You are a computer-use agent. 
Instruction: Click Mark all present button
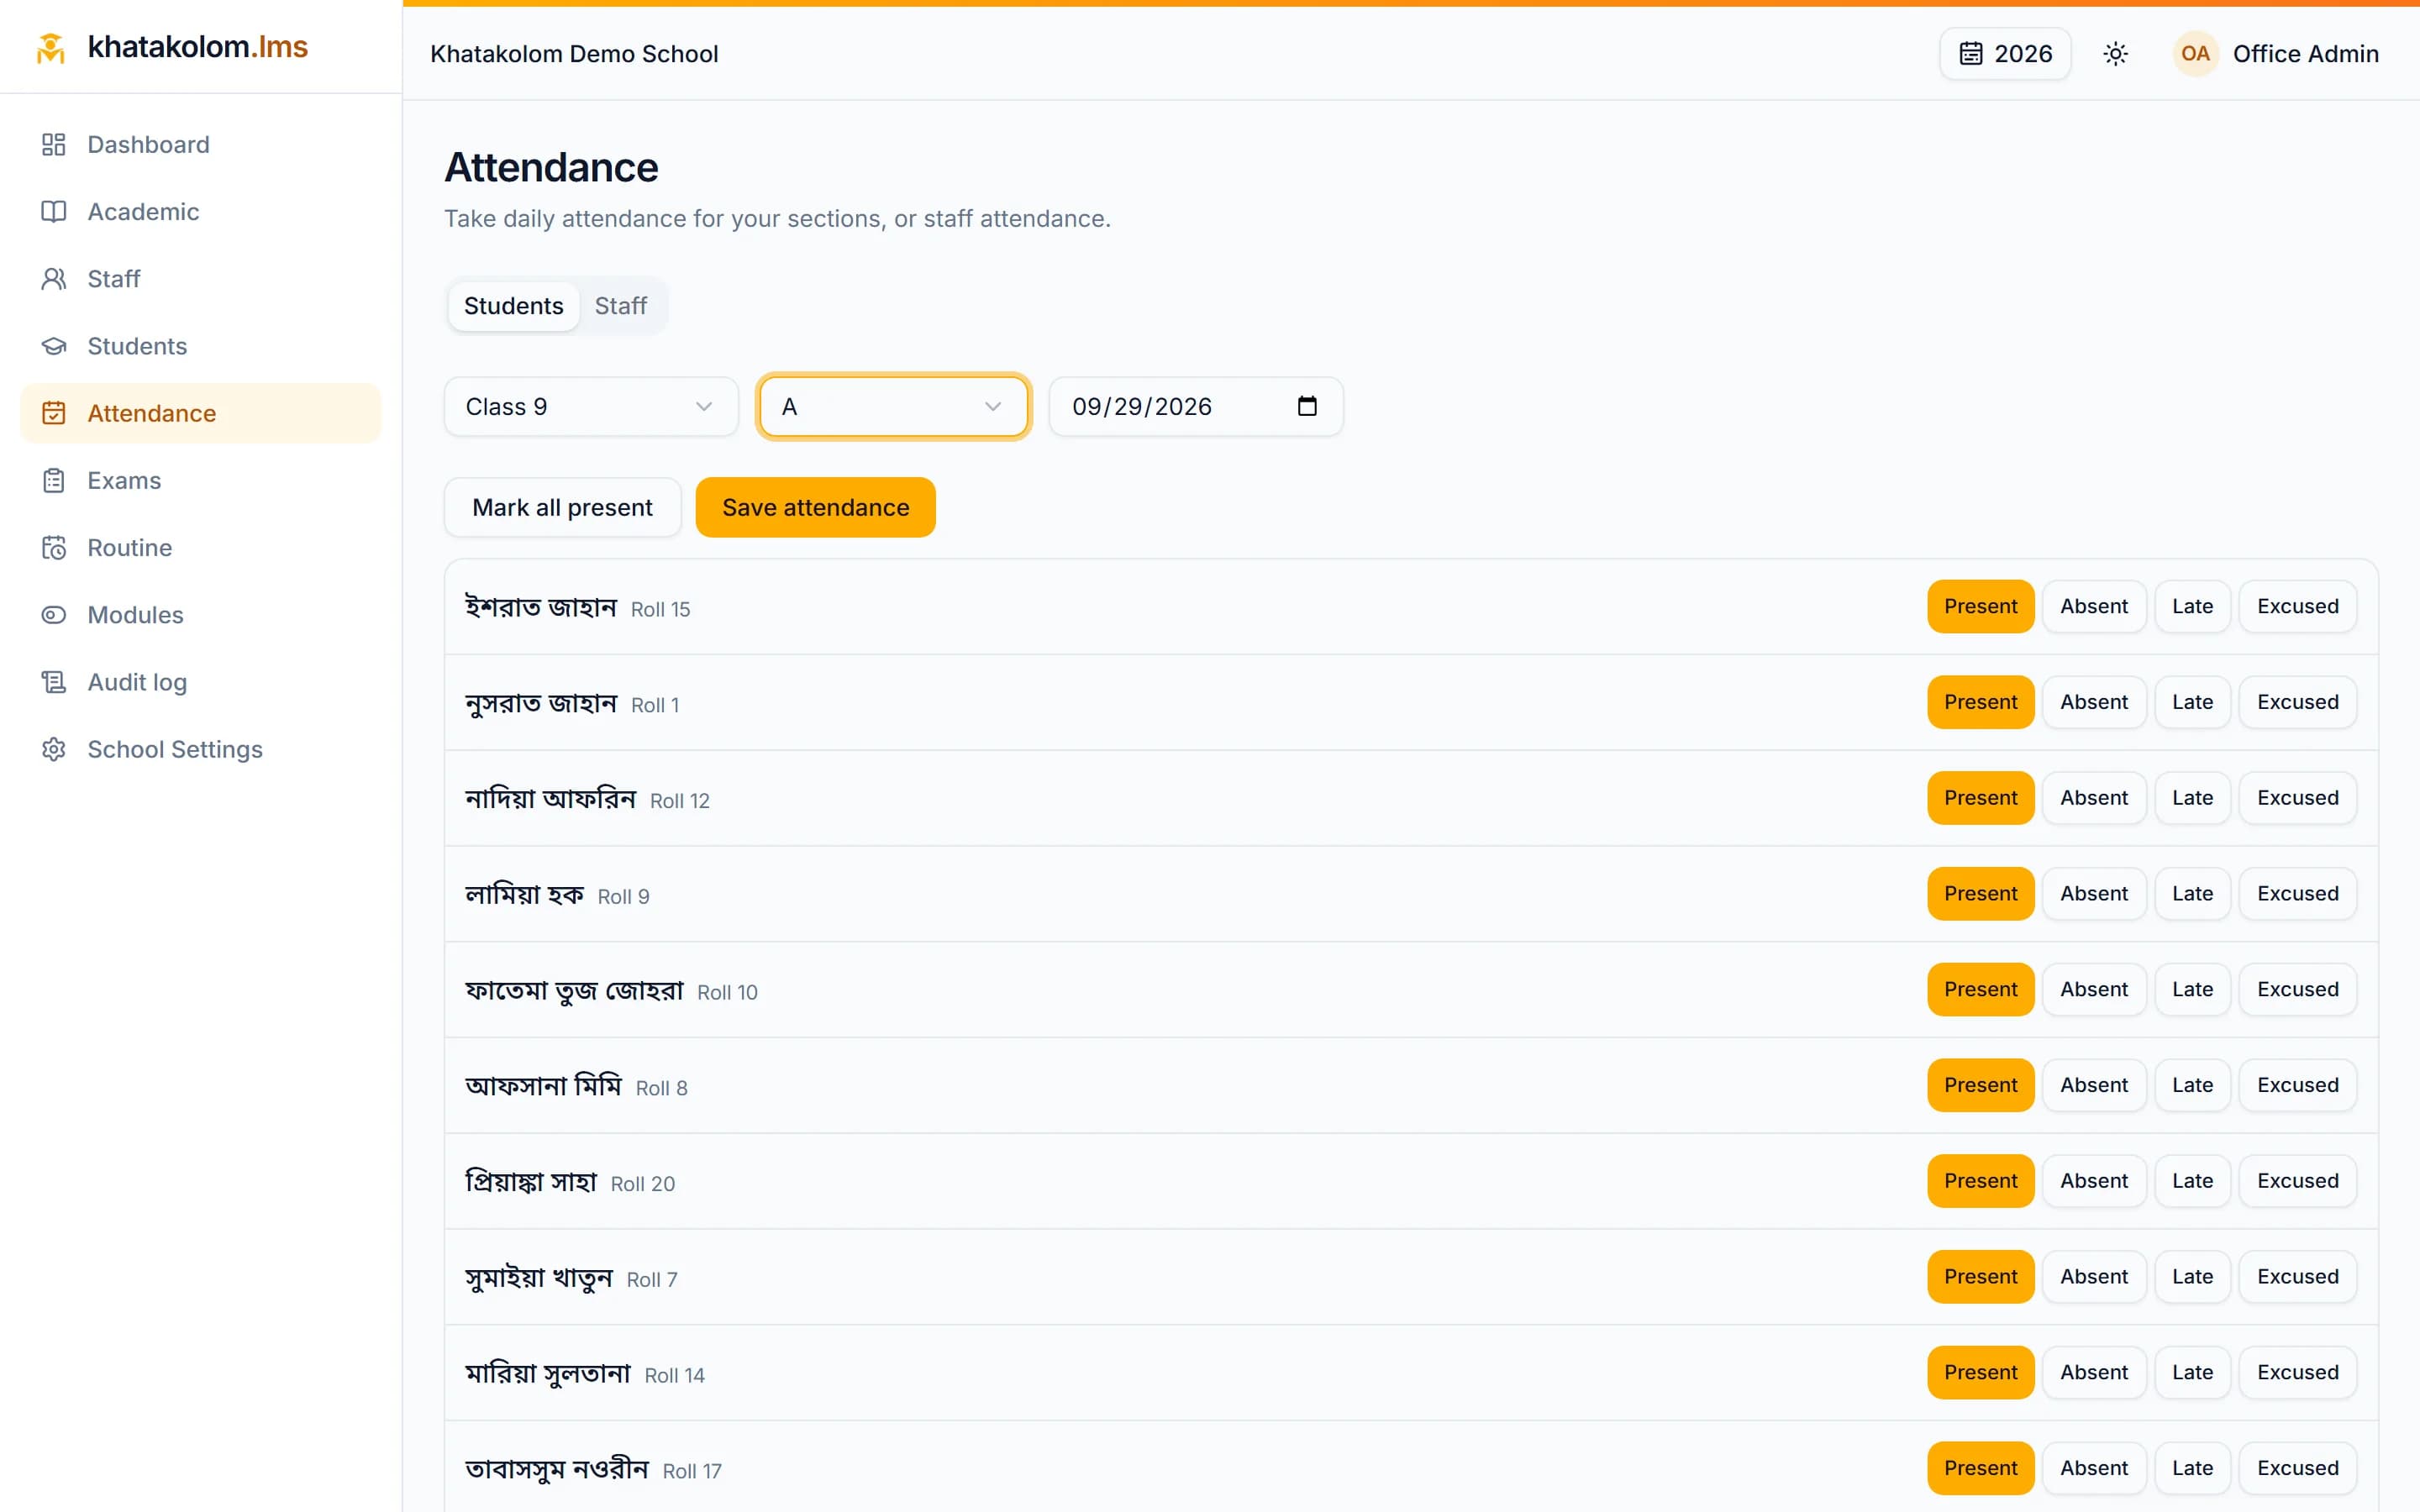point(562,508)
